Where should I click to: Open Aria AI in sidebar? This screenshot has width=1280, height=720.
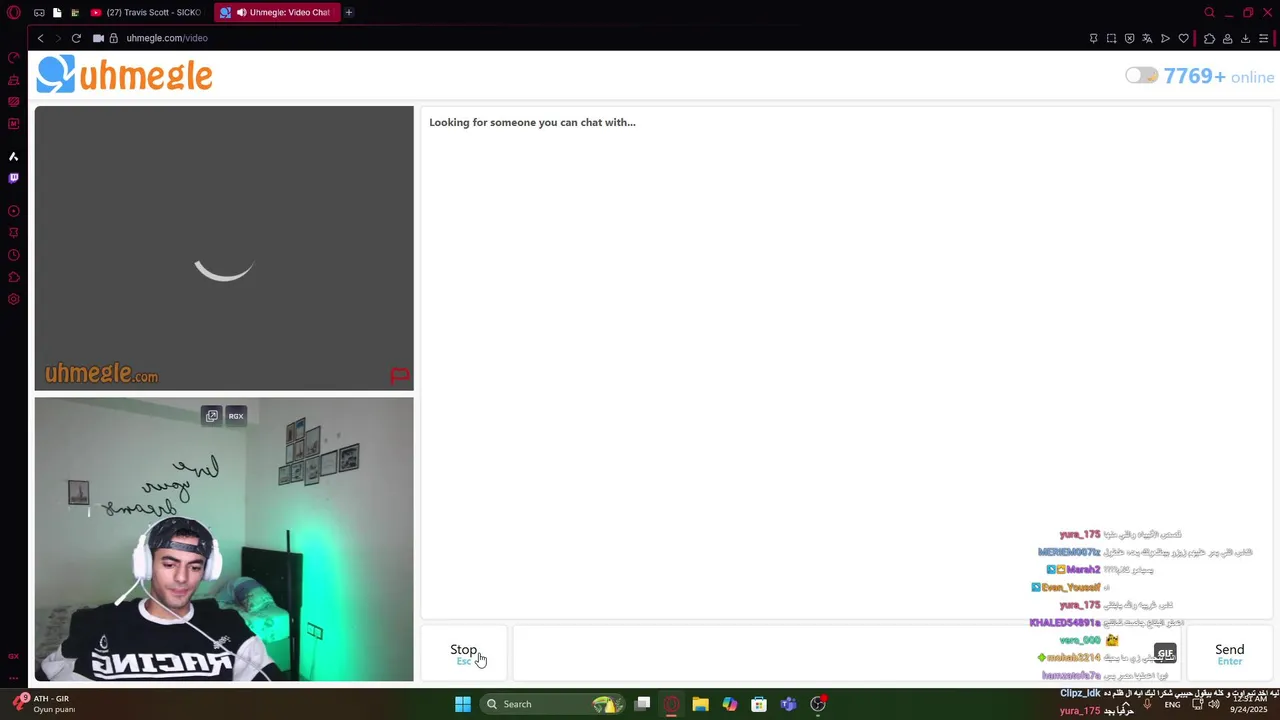click(x=14, y=156)
